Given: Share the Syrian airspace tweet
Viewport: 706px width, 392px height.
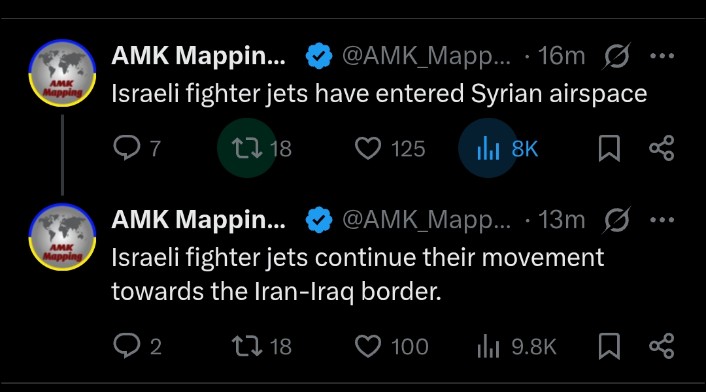Looking at the screenshot, I should pos(662,148).
